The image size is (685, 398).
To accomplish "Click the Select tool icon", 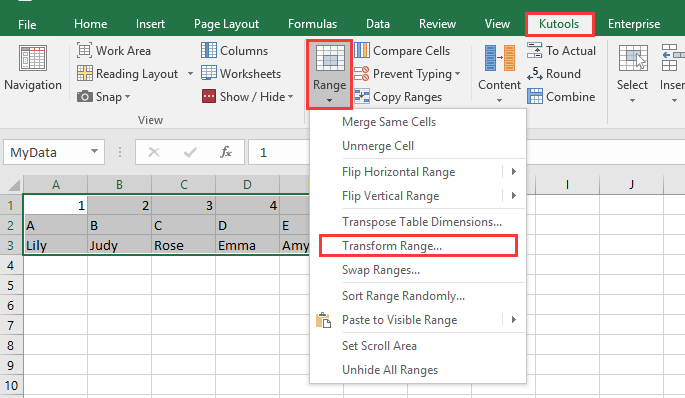I will [633, 58].
